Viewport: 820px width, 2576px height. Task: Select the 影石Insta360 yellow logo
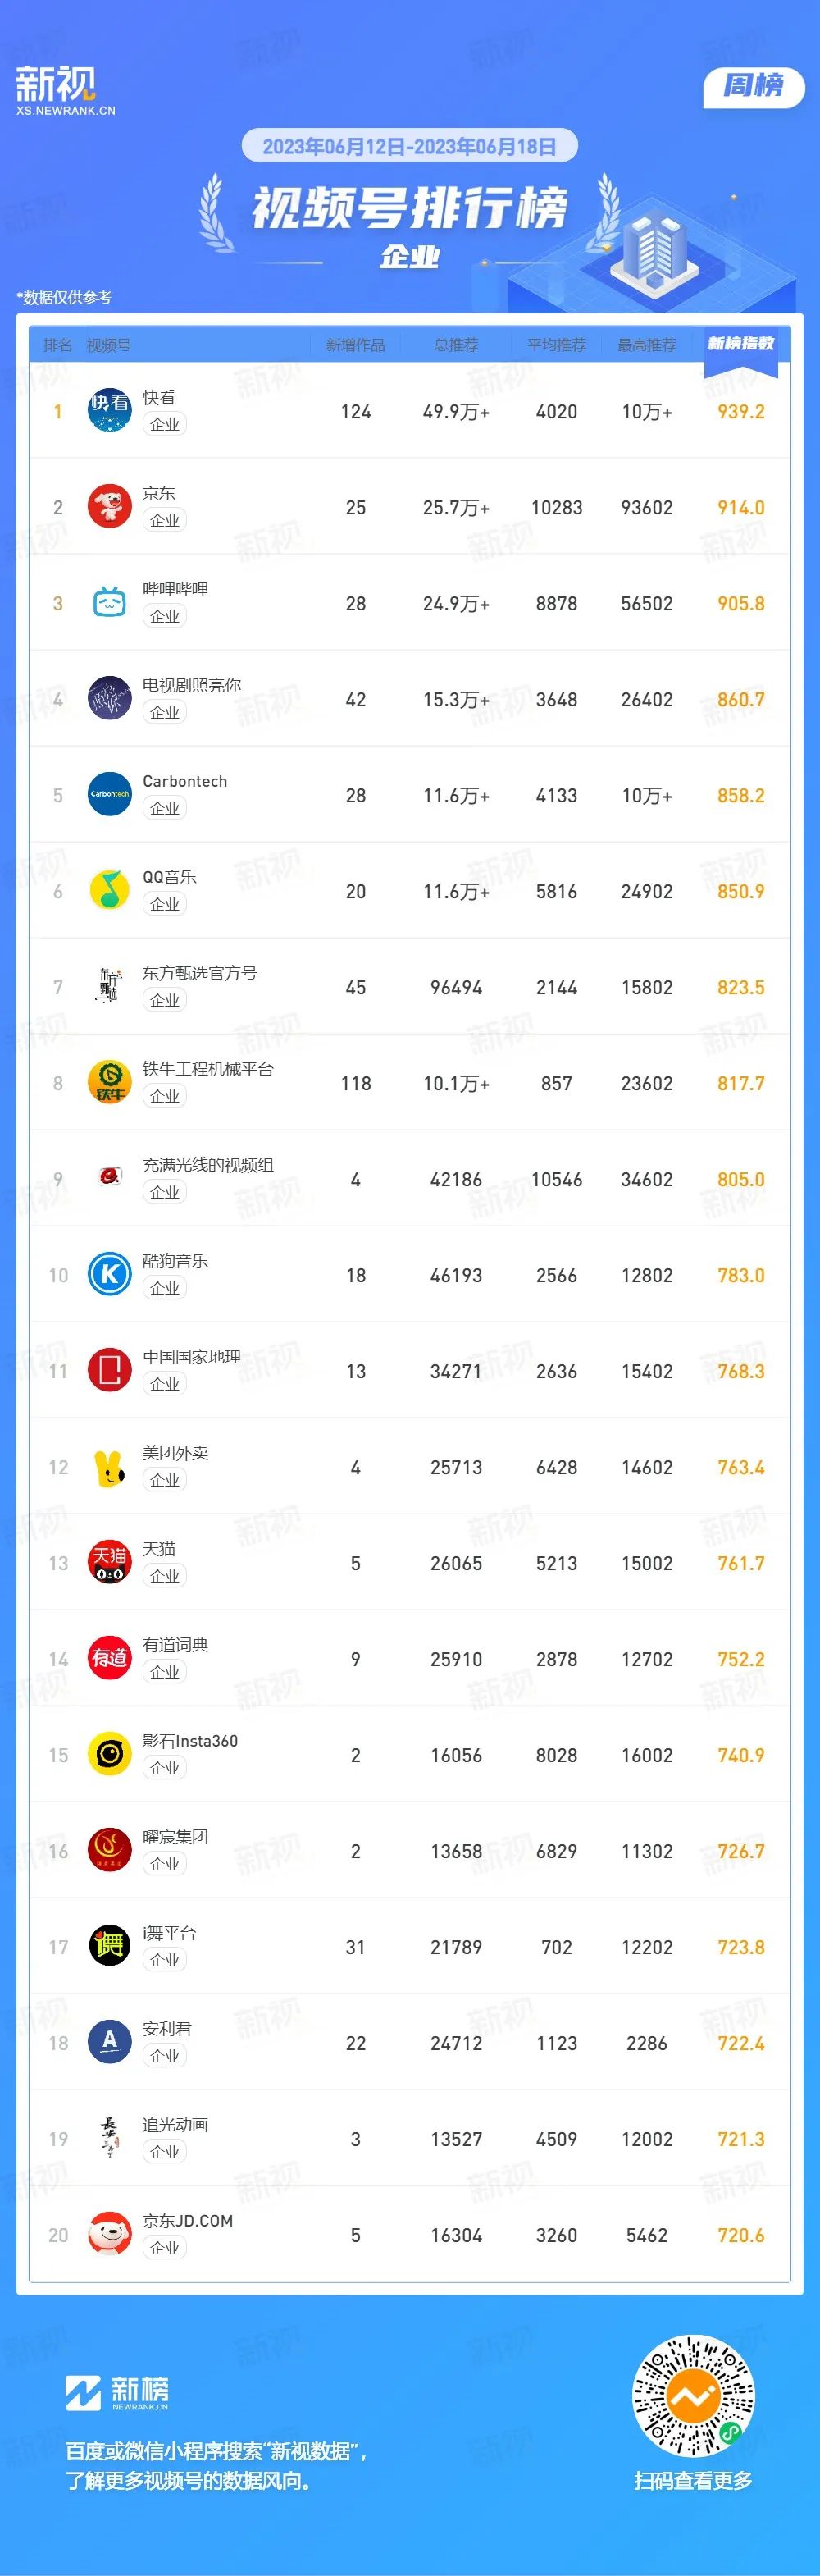coord(110,1755)
